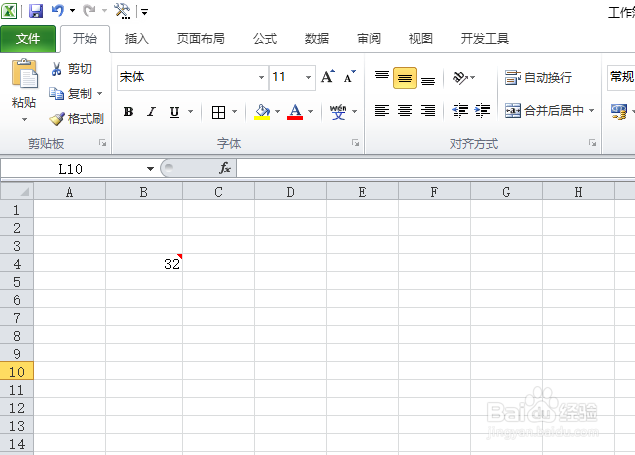Click the Save icon in quick access toolbar
The image size is (635, 455).
pos(36,11)
